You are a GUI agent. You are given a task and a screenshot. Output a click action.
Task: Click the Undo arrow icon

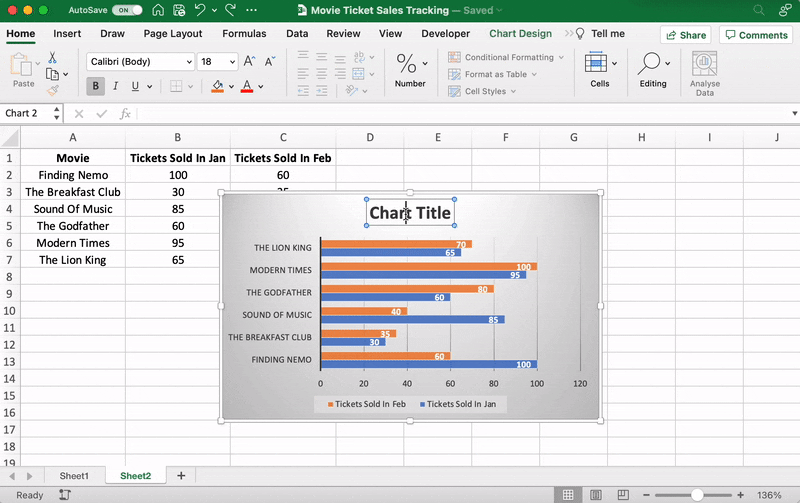(200, 10)
